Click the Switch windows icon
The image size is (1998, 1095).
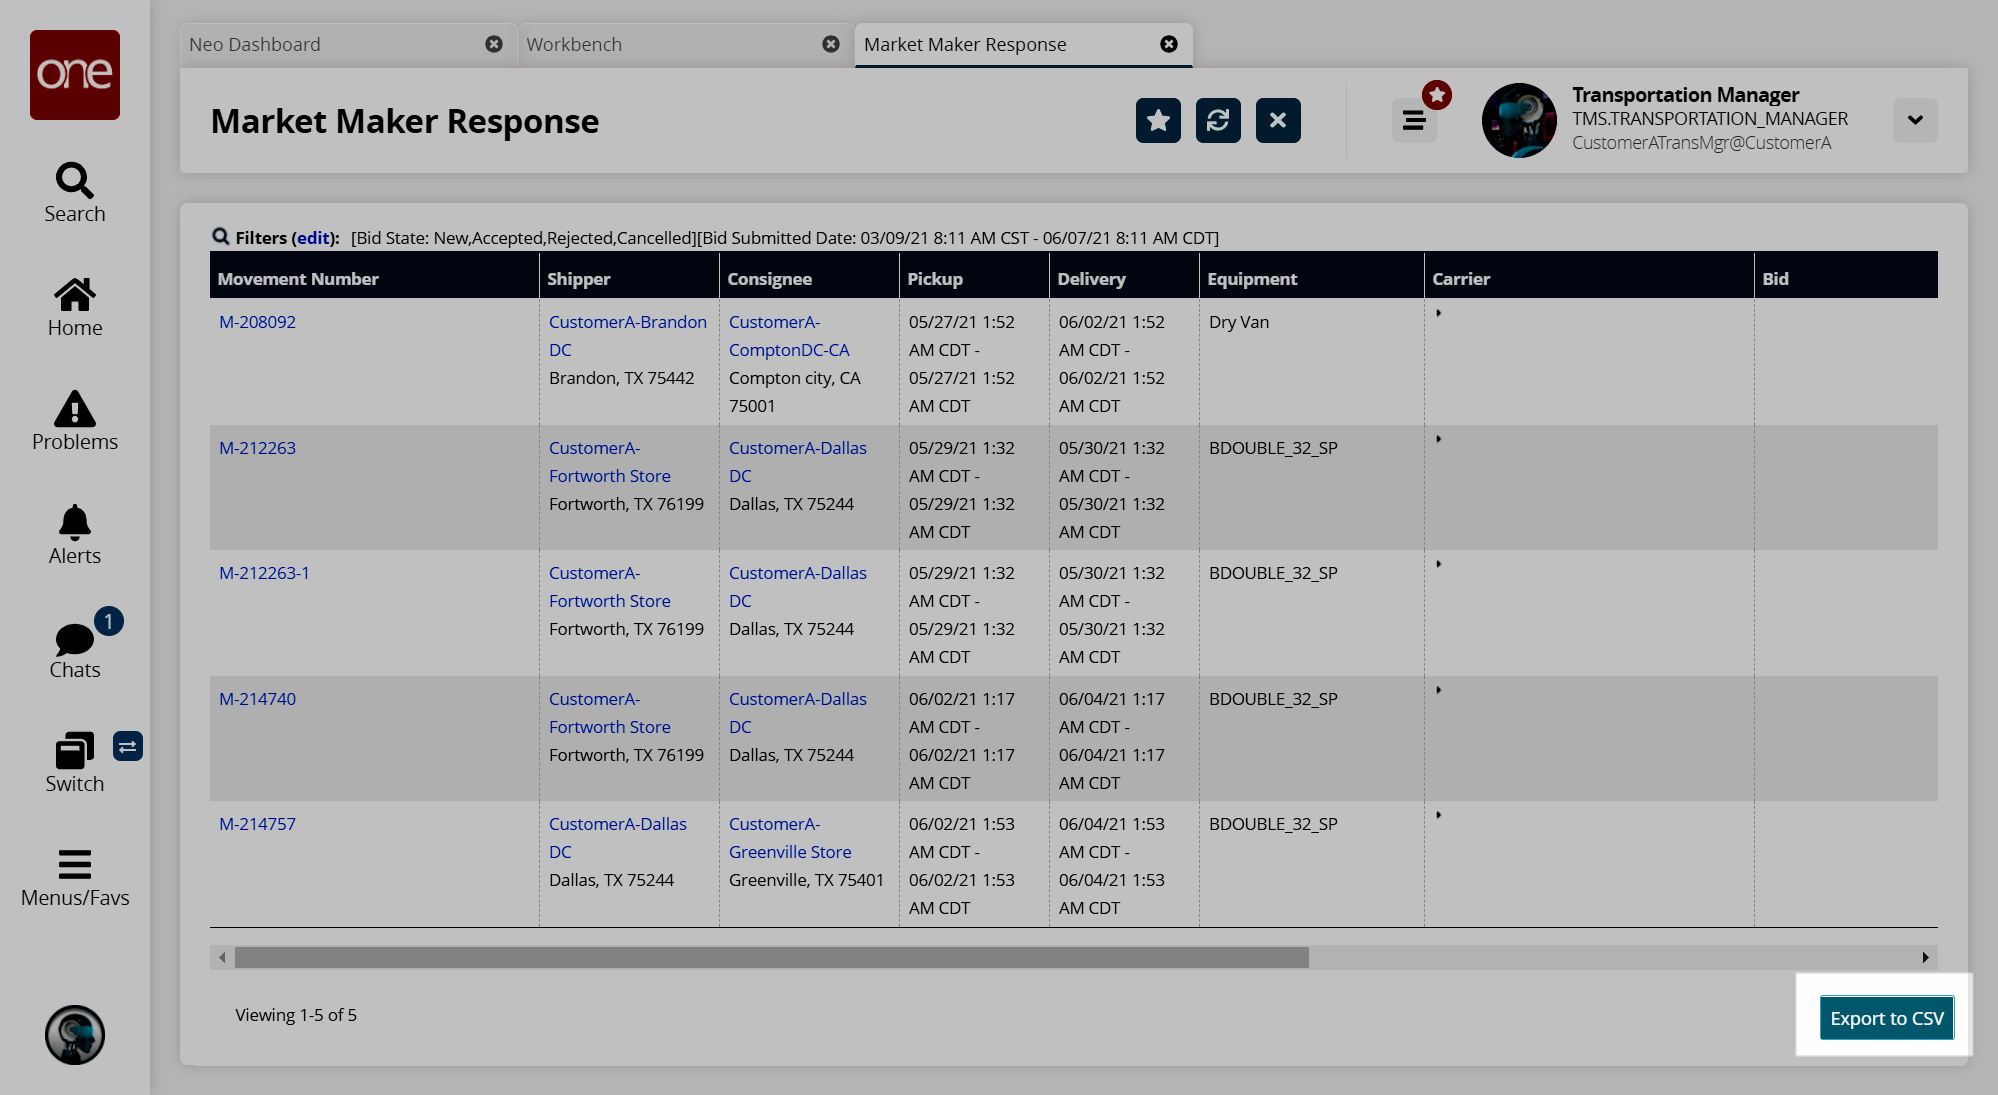click(x=74, y=762)
